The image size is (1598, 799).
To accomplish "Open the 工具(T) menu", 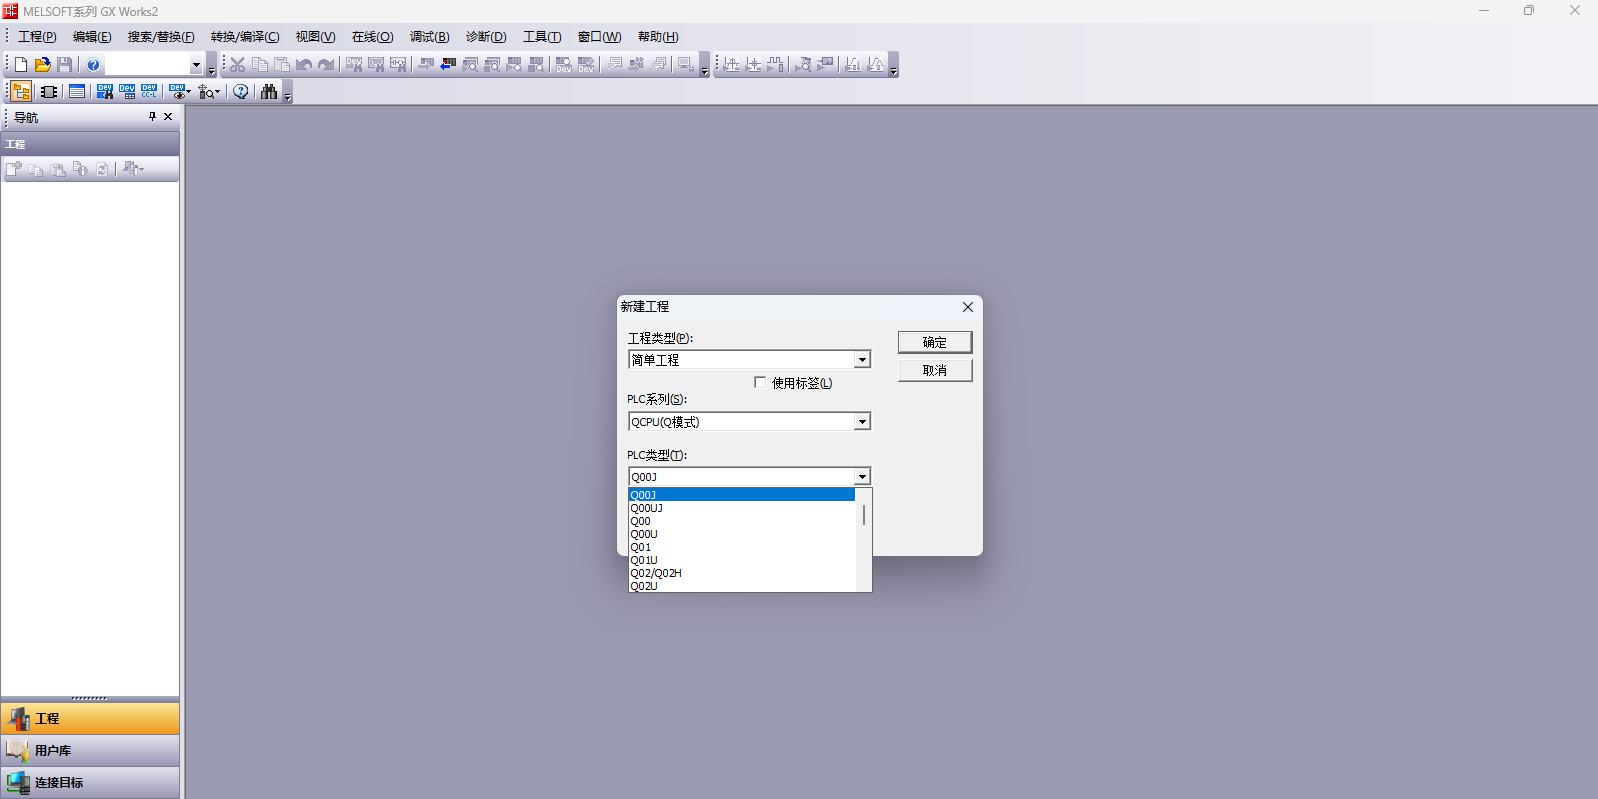I will (x=542, y=37).
